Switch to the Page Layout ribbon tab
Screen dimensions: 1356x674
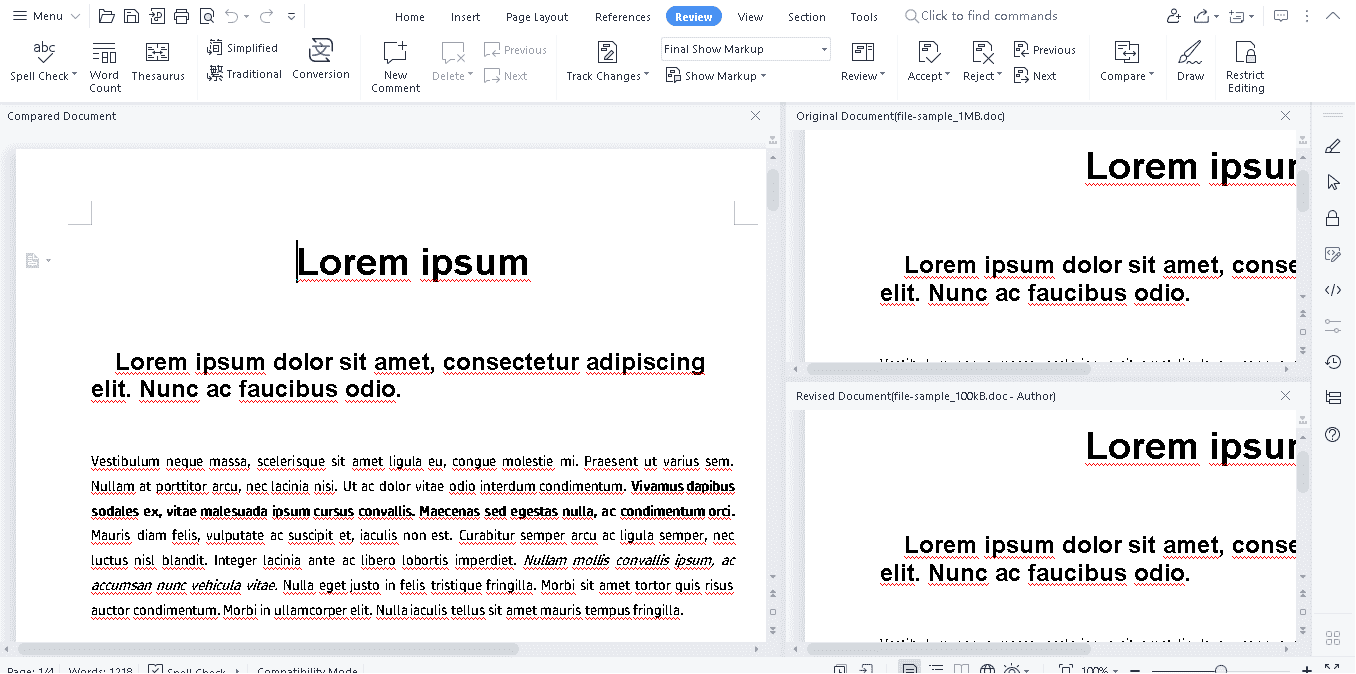click(536, 16)
